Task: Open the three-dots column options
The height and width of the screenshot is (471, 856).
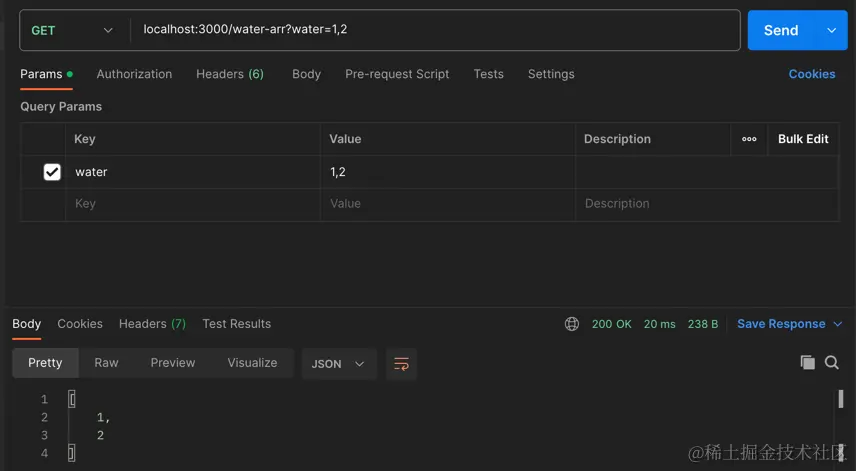Action: 749,139
